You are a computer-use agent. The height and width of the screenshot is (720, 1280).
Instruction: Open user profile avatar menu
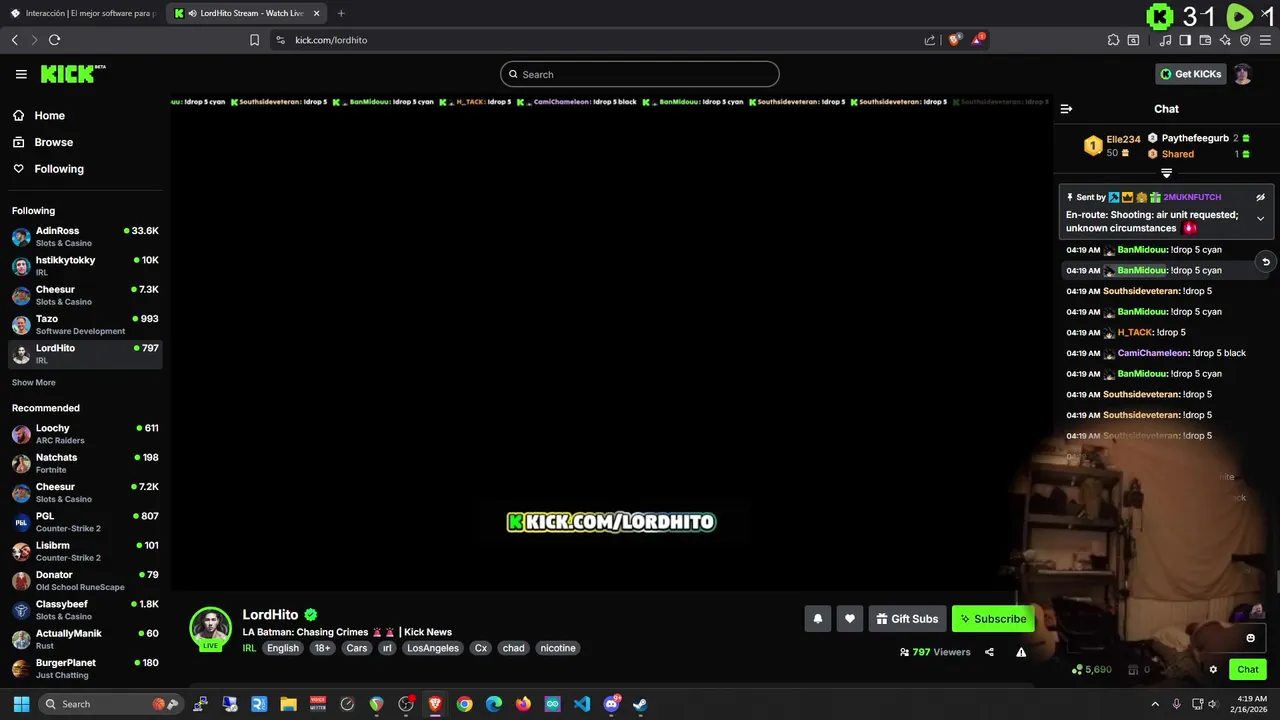pyautogui.click(x=1242, y=74)
